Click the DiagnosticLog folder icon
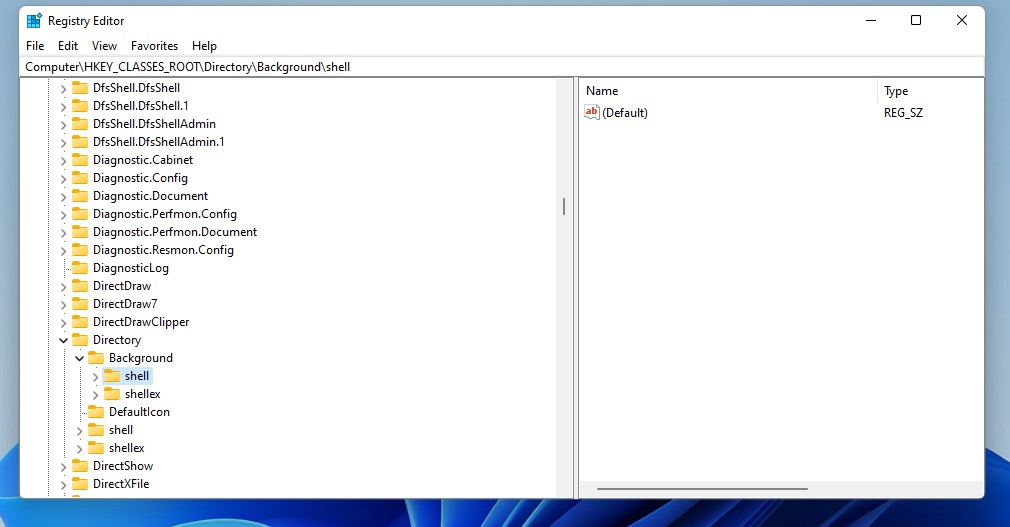 tap(80, 267)
